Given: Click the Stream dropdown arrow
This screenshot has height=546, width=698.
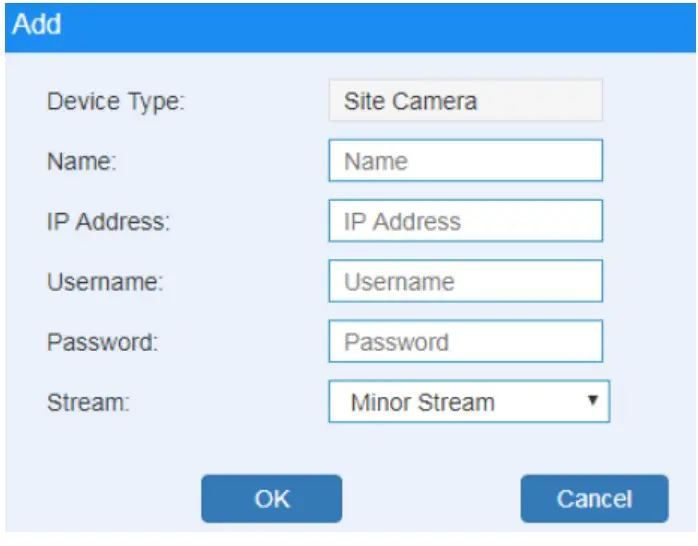Looking at the screenshot, I should [592, 401].
